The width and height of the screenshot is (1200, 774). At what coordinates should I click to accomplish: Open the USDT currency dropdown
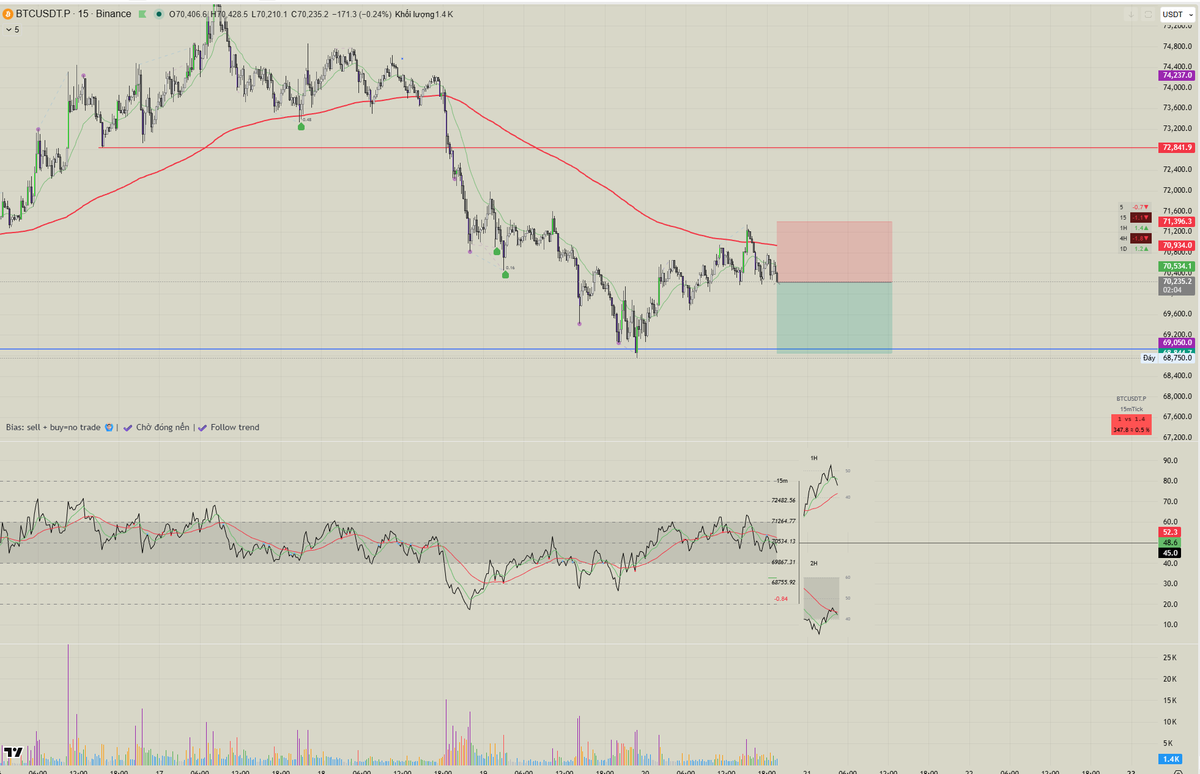click(1176, 14)
